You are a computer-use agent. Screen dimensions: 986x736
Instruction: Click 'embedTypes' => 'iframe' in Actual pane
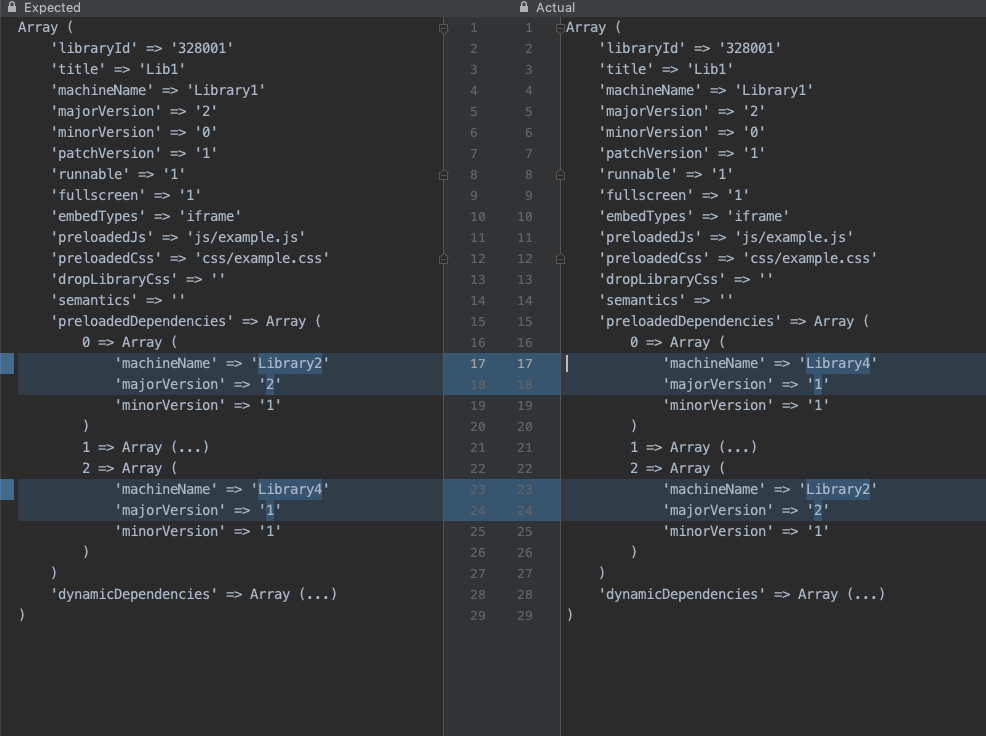(x=694, y=216)
